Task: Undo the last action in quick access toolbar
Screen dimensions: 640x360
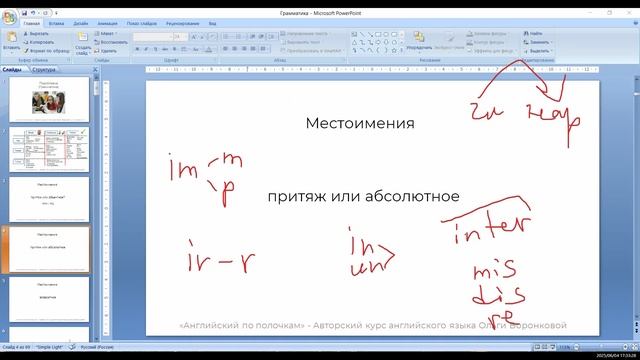Action: click(33, 13)
